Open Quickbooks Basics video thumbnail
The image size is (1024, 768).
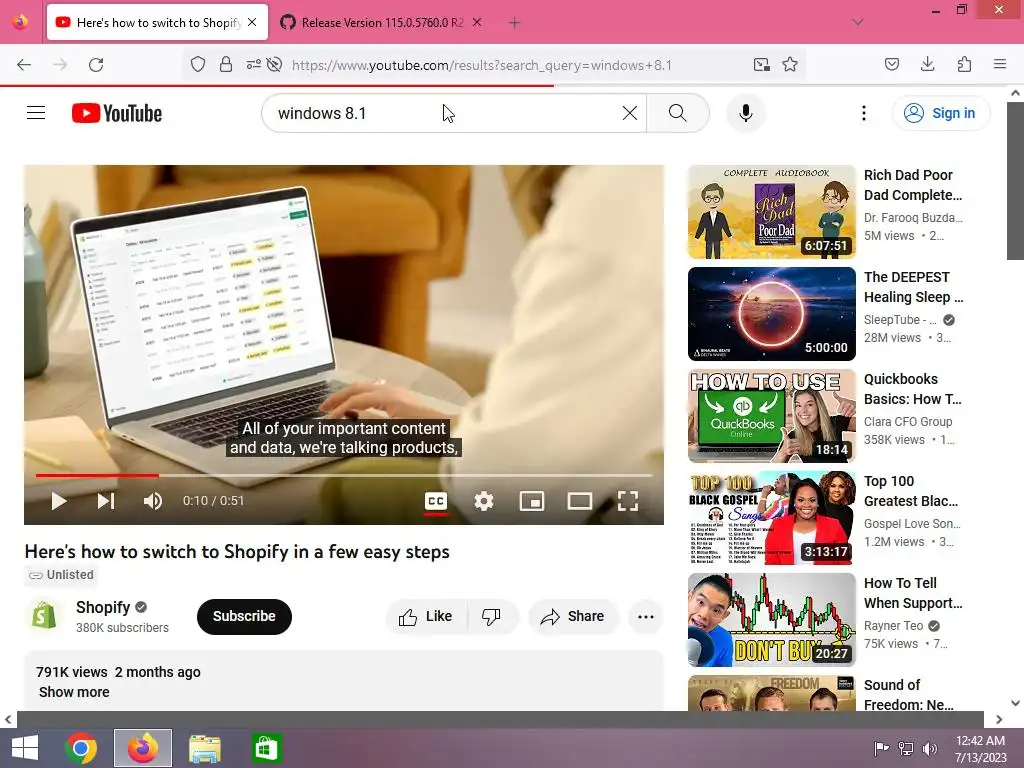[x=771, y=415]
